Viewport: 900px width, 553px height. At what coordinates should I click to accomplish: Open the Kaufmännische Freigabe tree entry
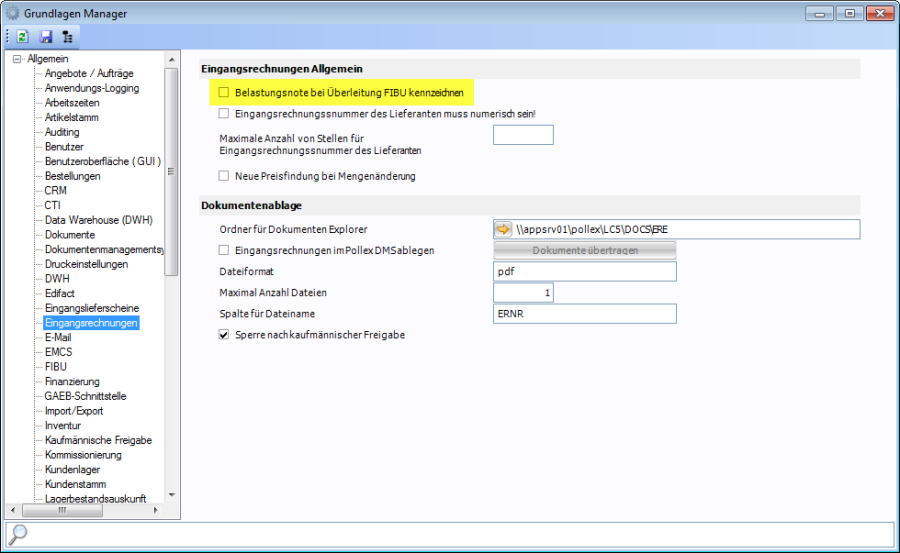coord(98,440)
